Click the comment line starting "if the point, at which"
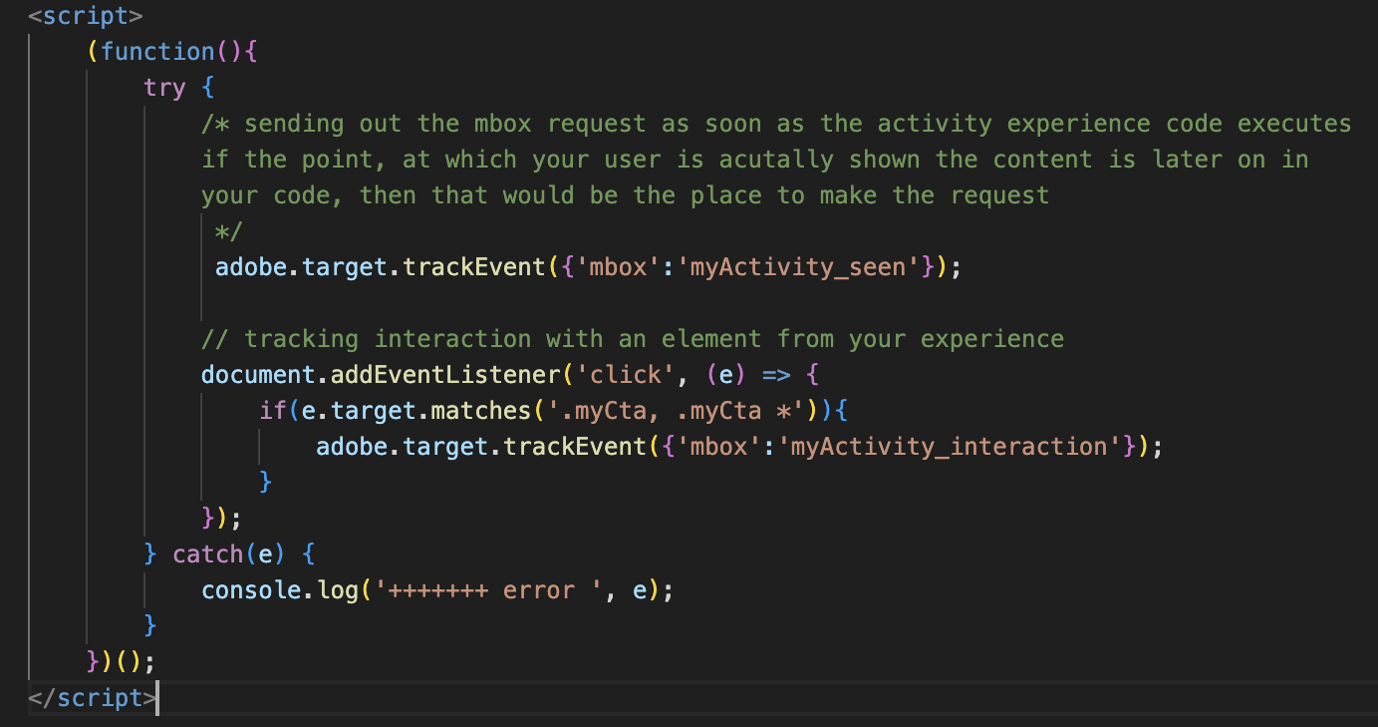1378x727 pixels. pyautogui.click(x=755, y=160)
